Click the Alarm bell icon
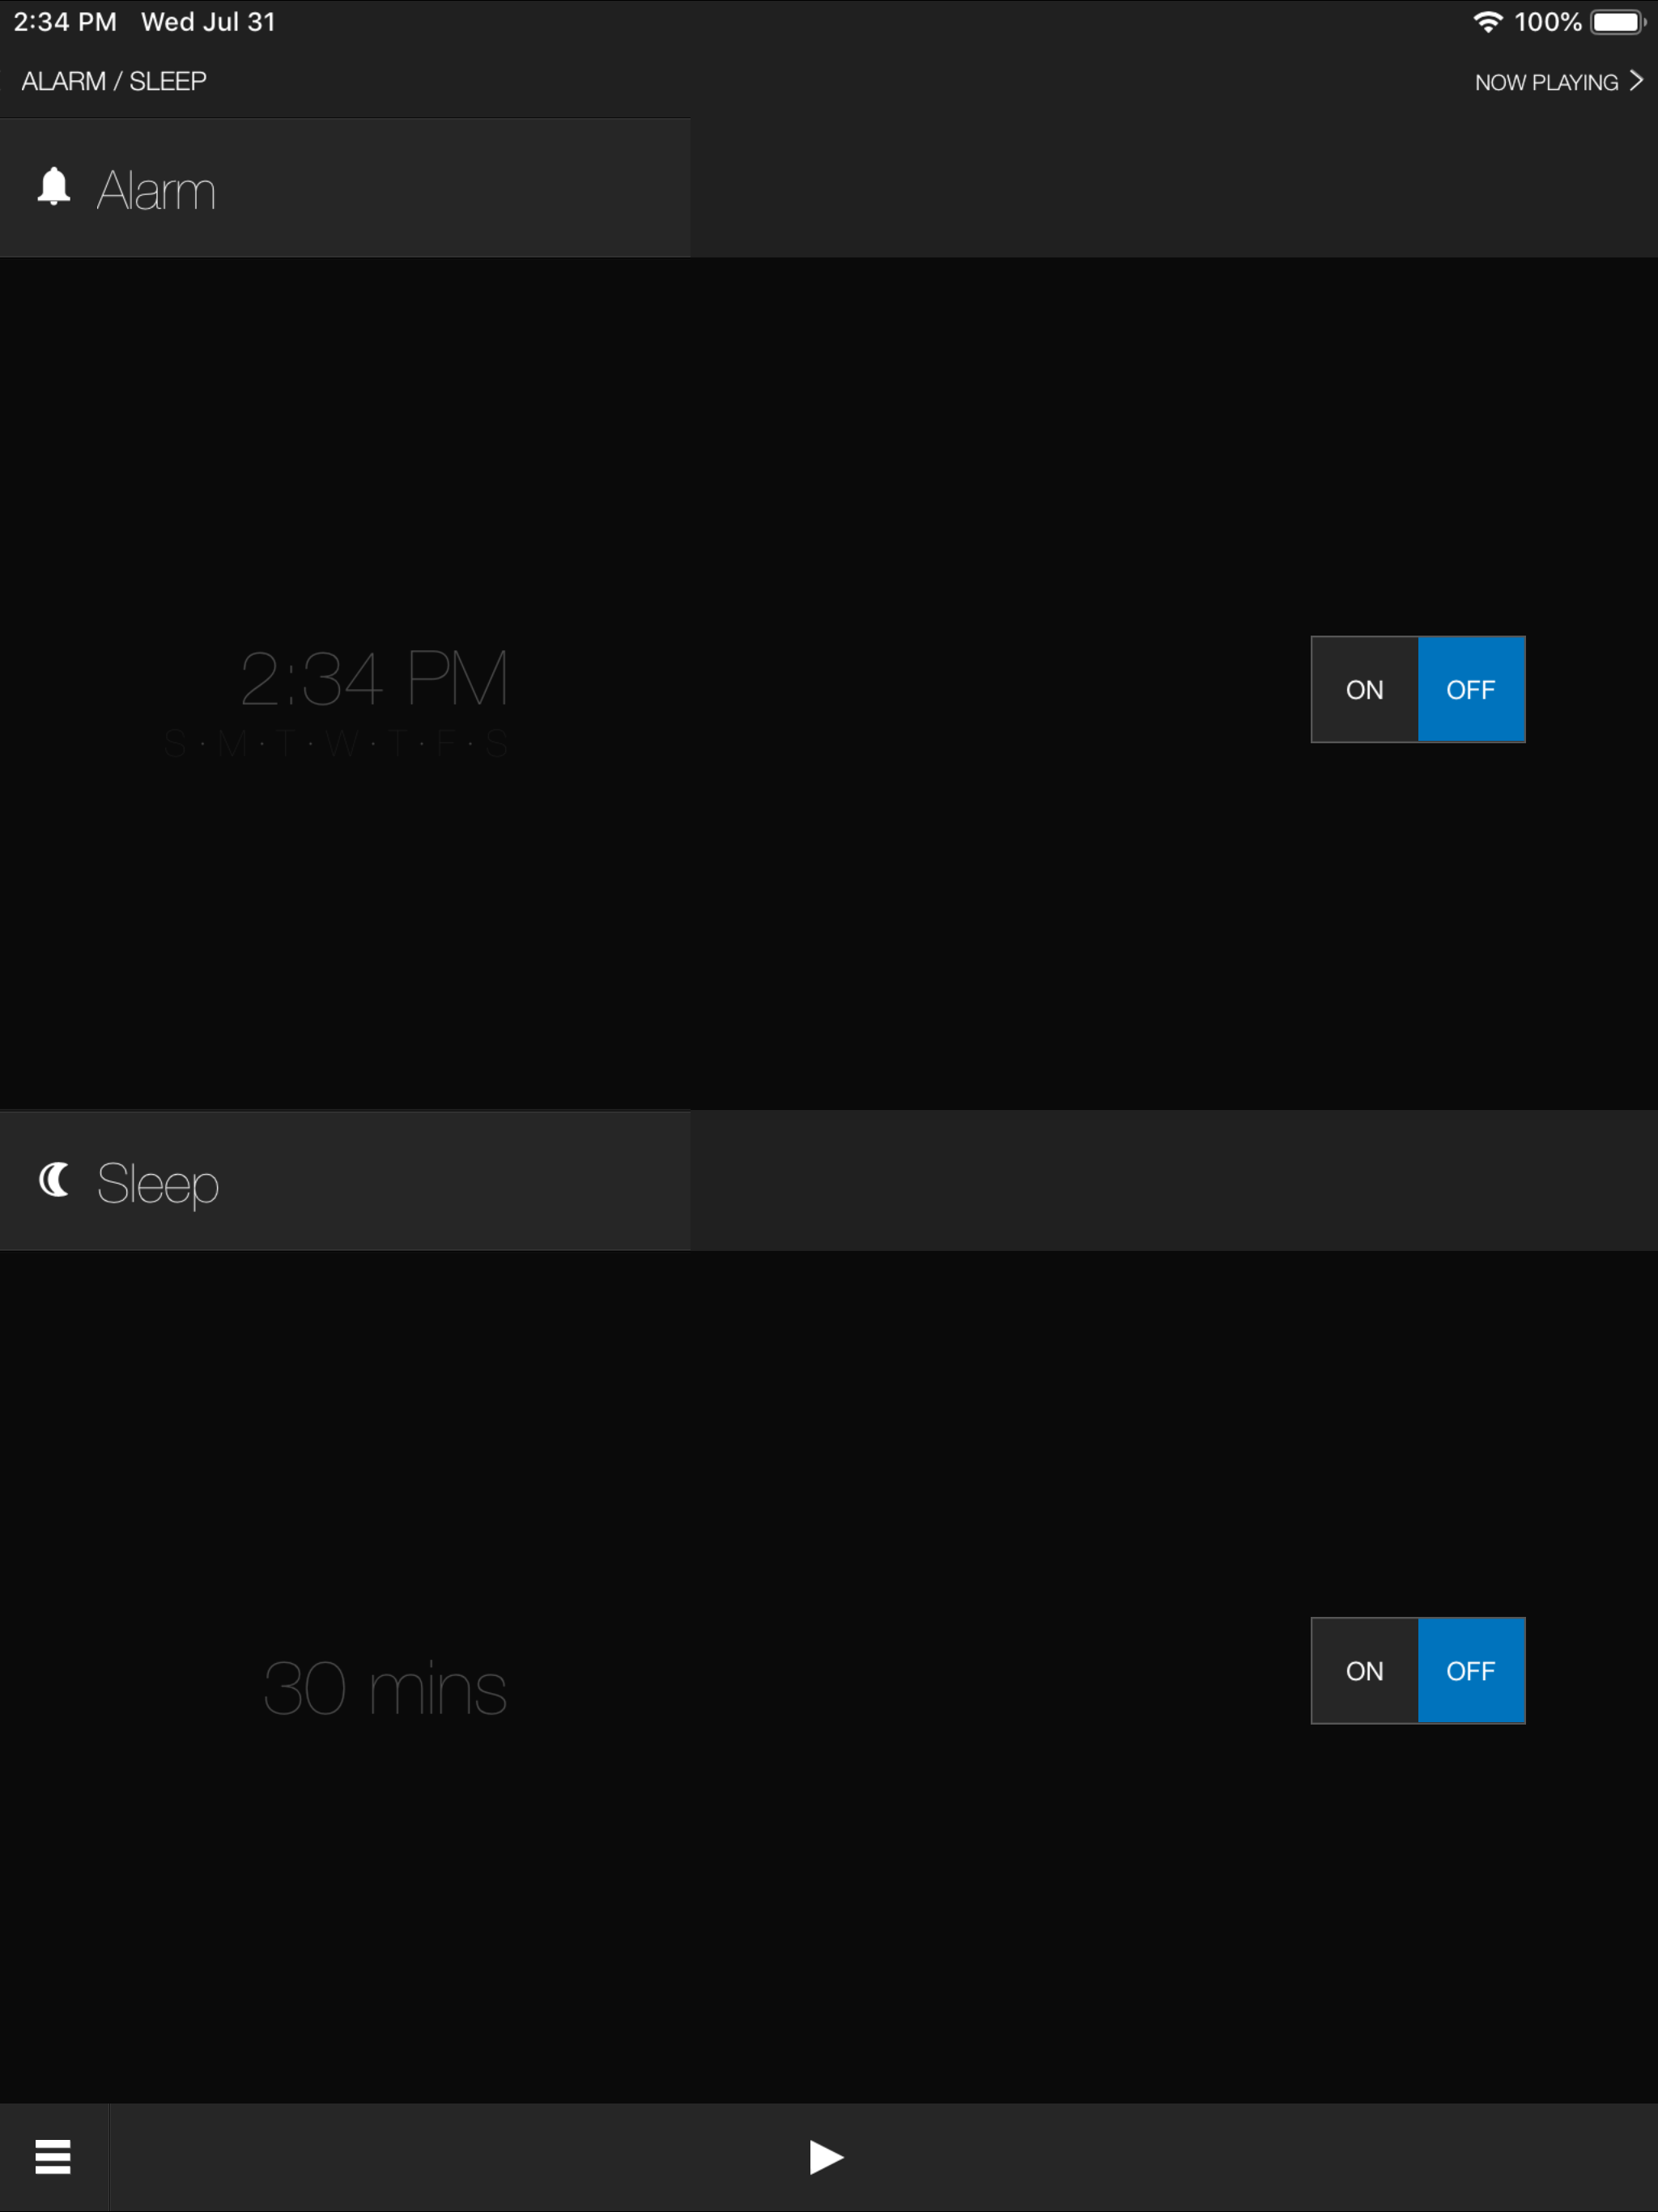 point(54,187)
